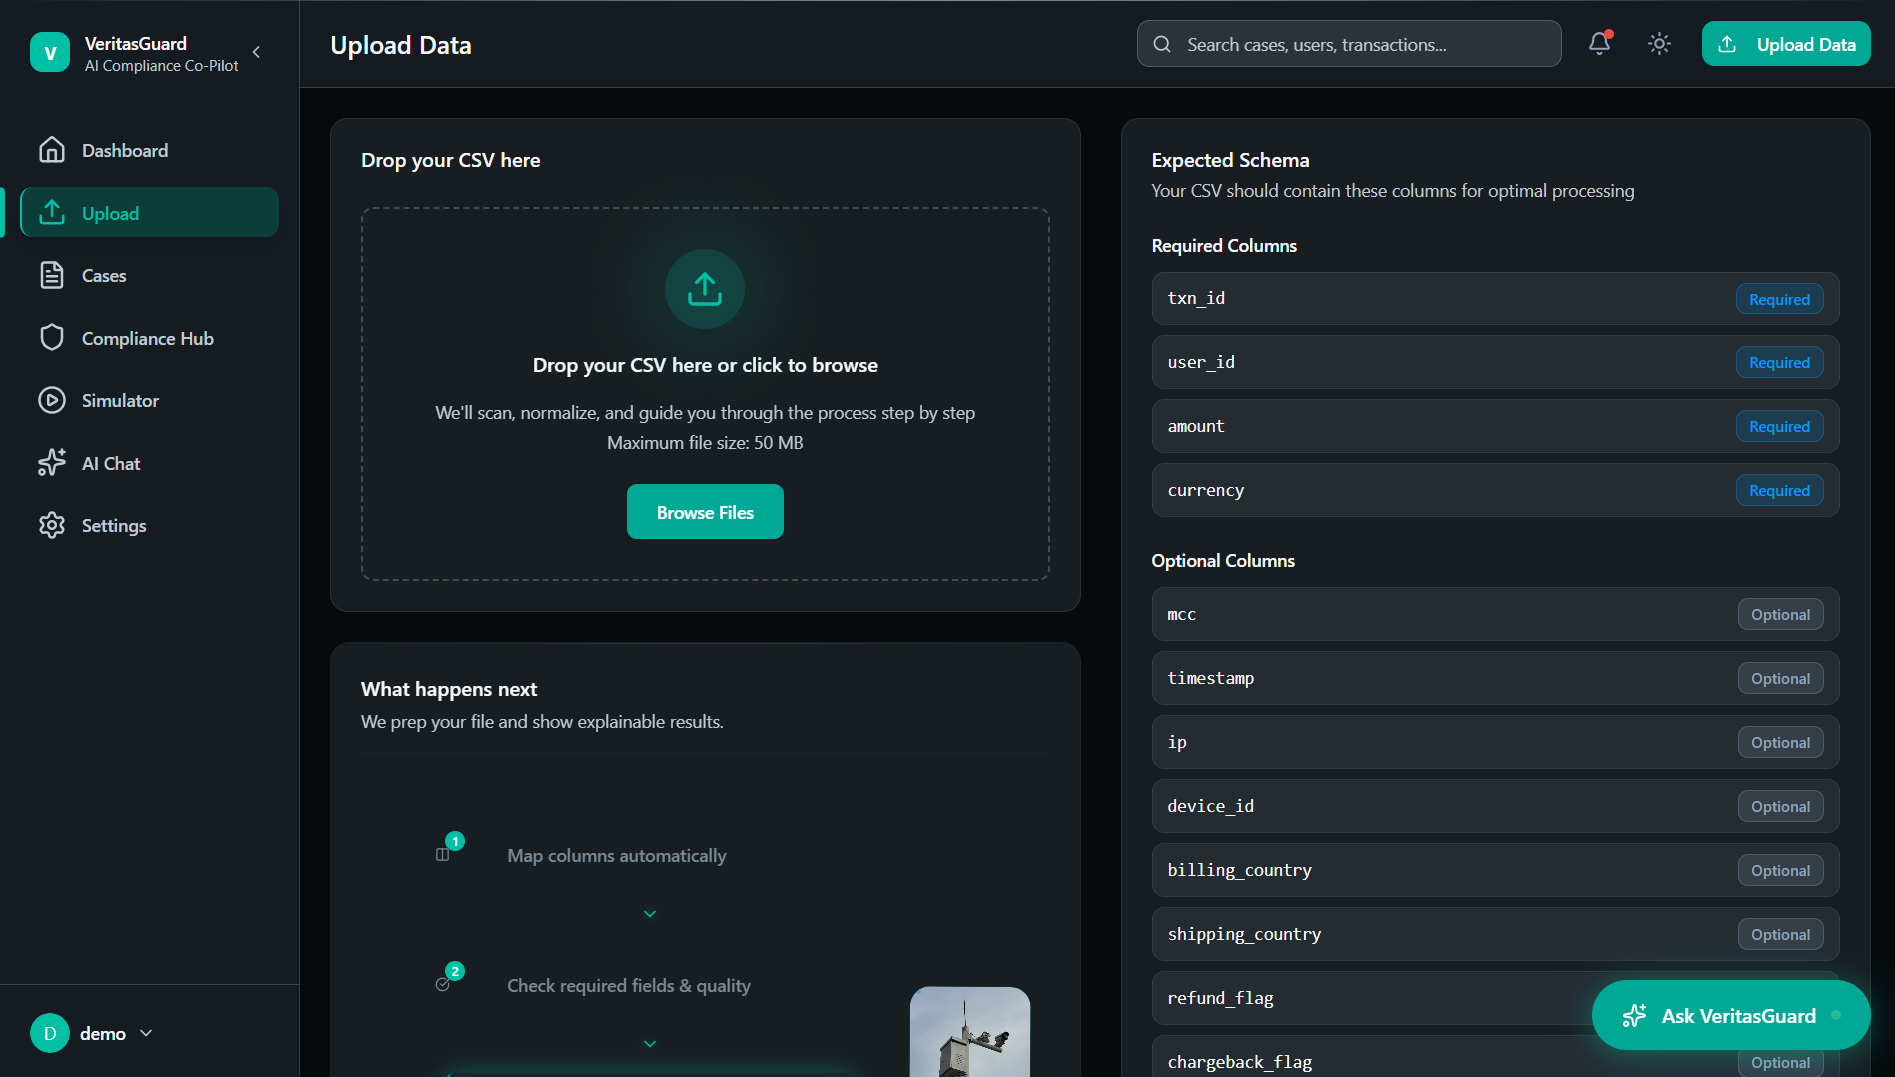Click the Settings gear icon

tap(52, 525)
